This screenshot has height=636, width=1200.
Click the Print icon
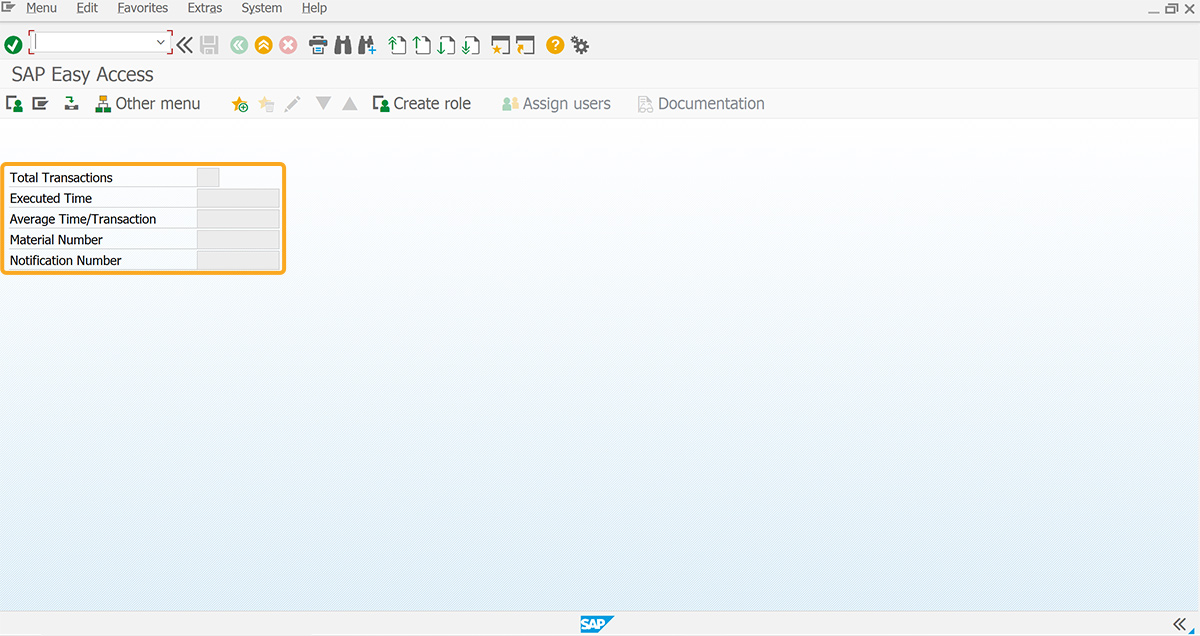(x=318, y=45)
